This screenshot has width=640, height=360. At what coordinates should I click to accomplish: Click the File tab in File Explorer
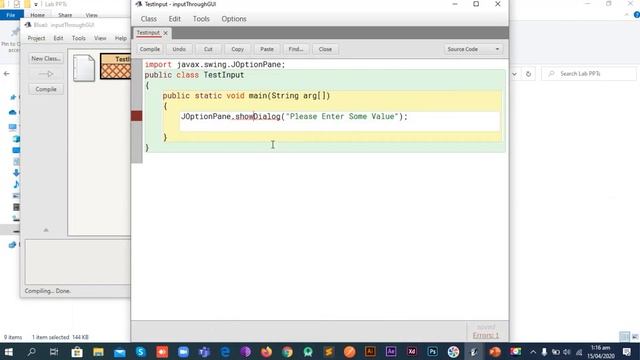11,15
